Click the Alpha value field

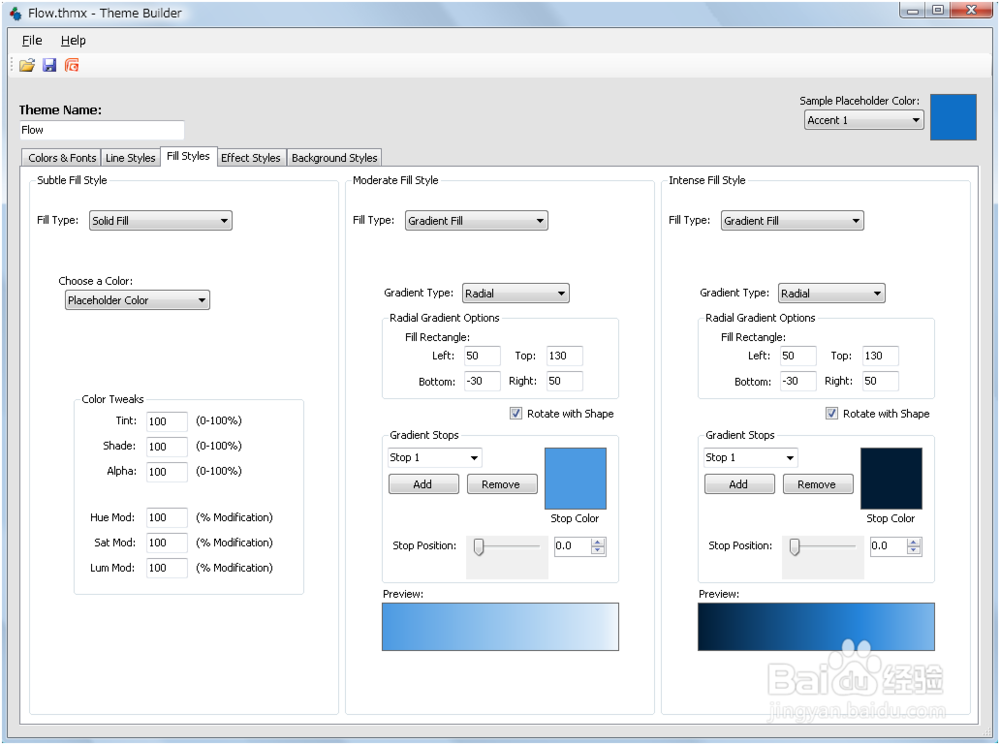pyautogui.click(x=167, y=472)
